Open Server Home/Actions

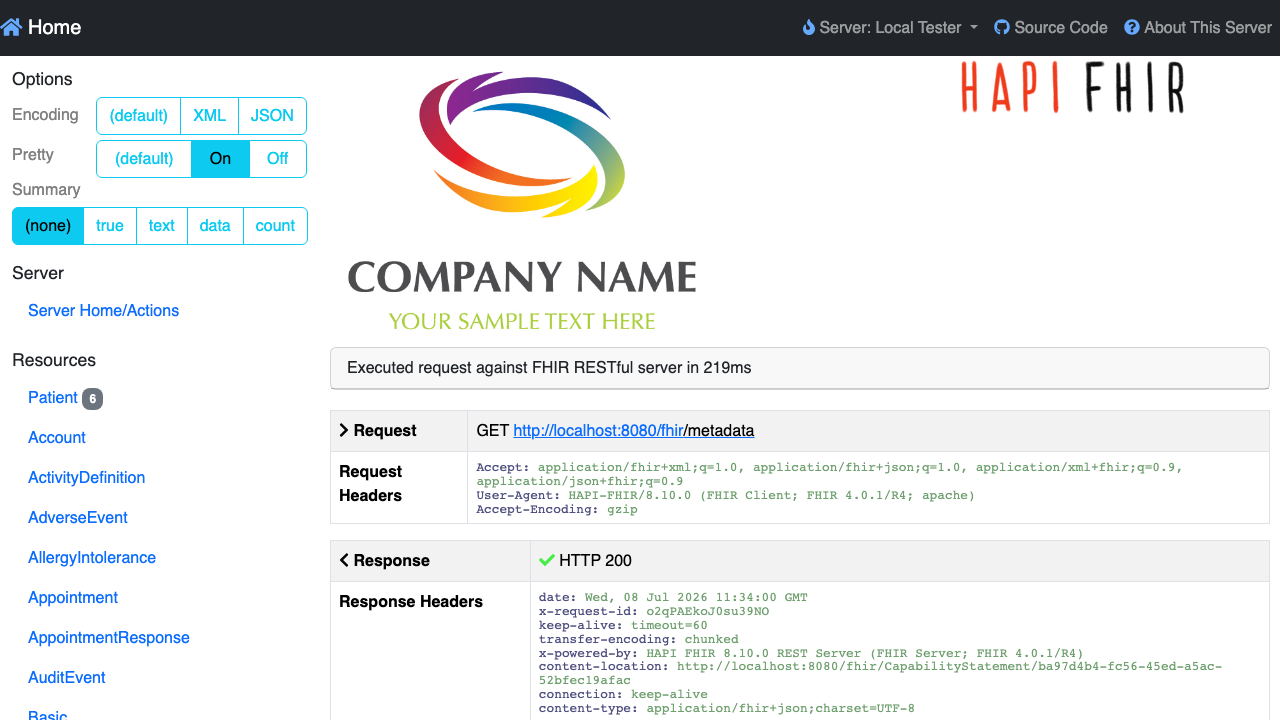(x=103, y=310)
